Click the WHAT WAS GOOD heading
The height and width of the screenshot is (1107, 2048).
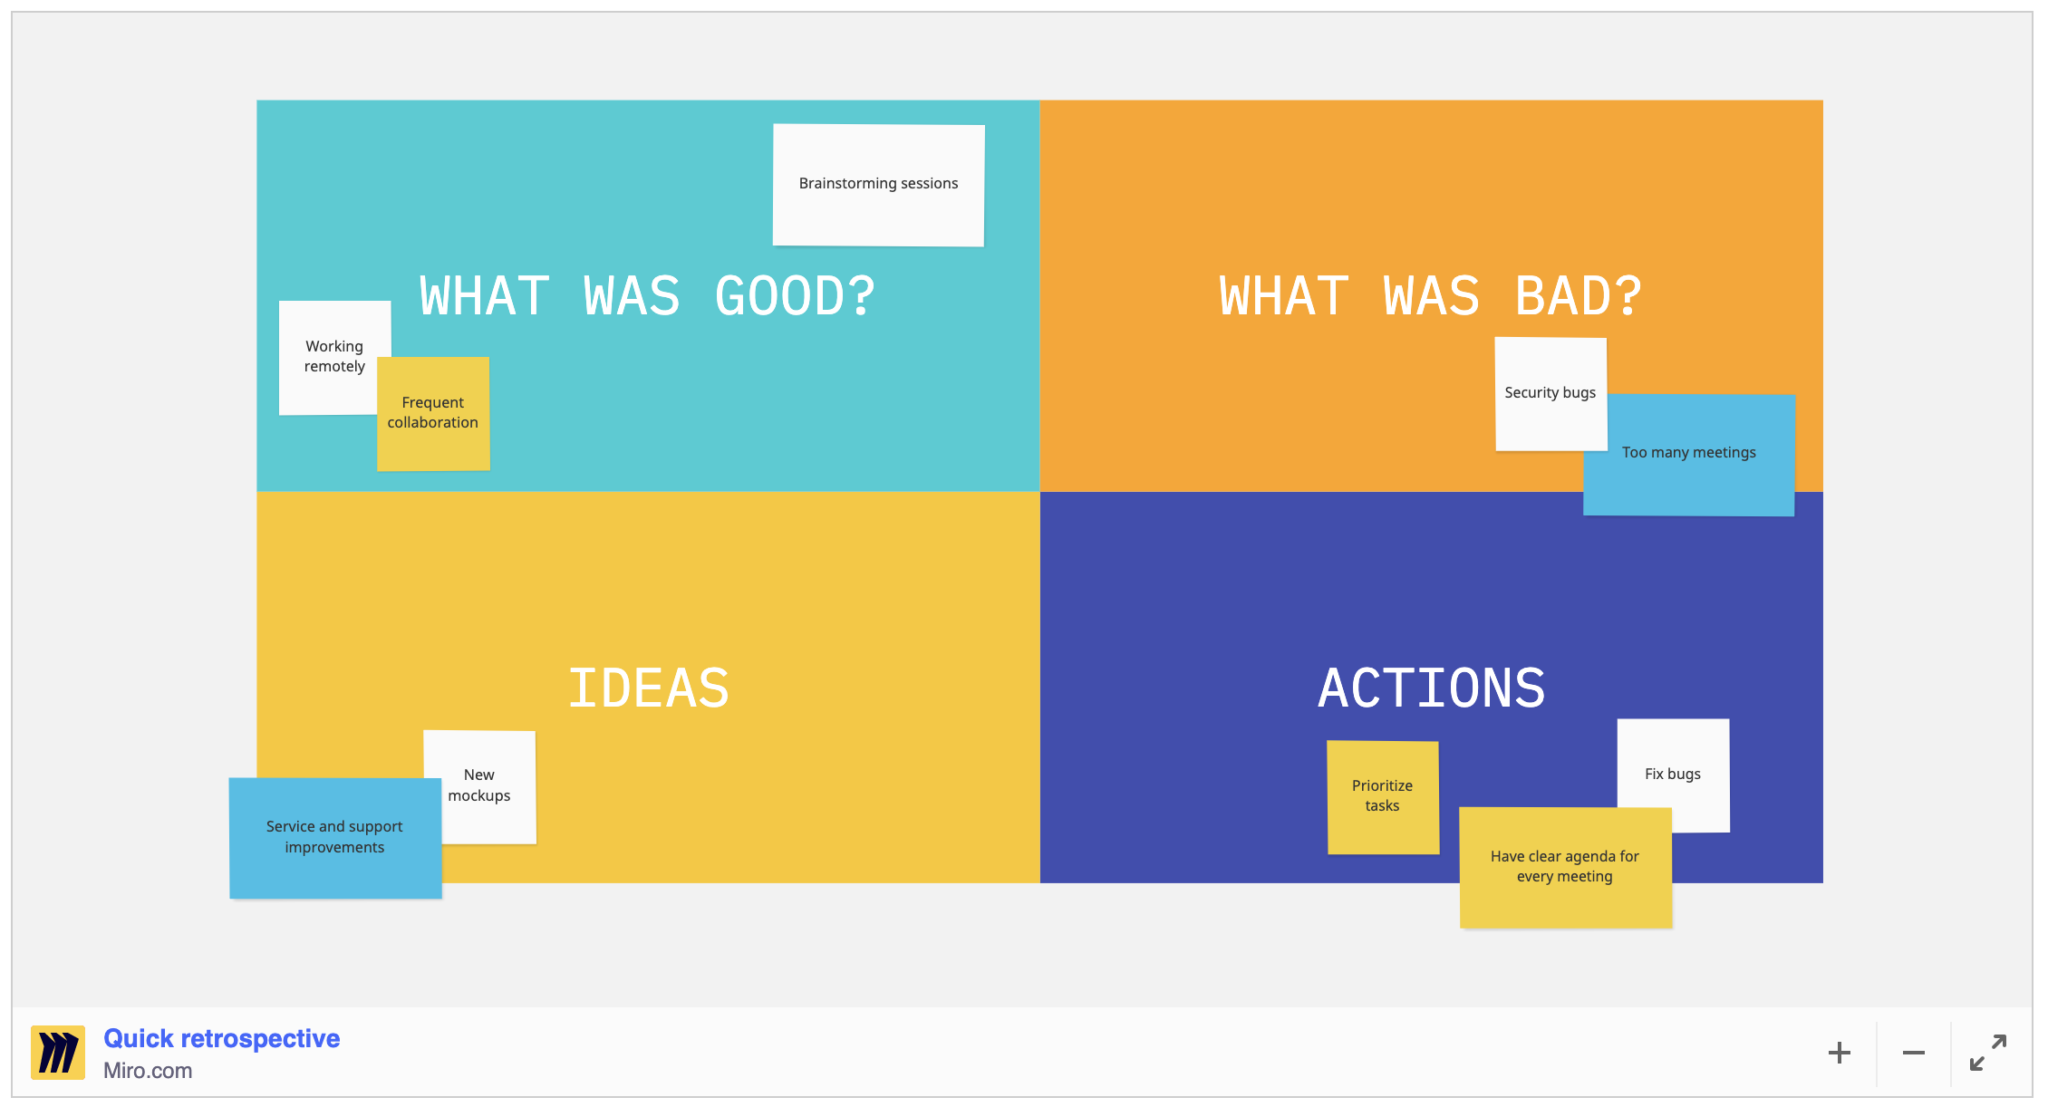(646, 294)
